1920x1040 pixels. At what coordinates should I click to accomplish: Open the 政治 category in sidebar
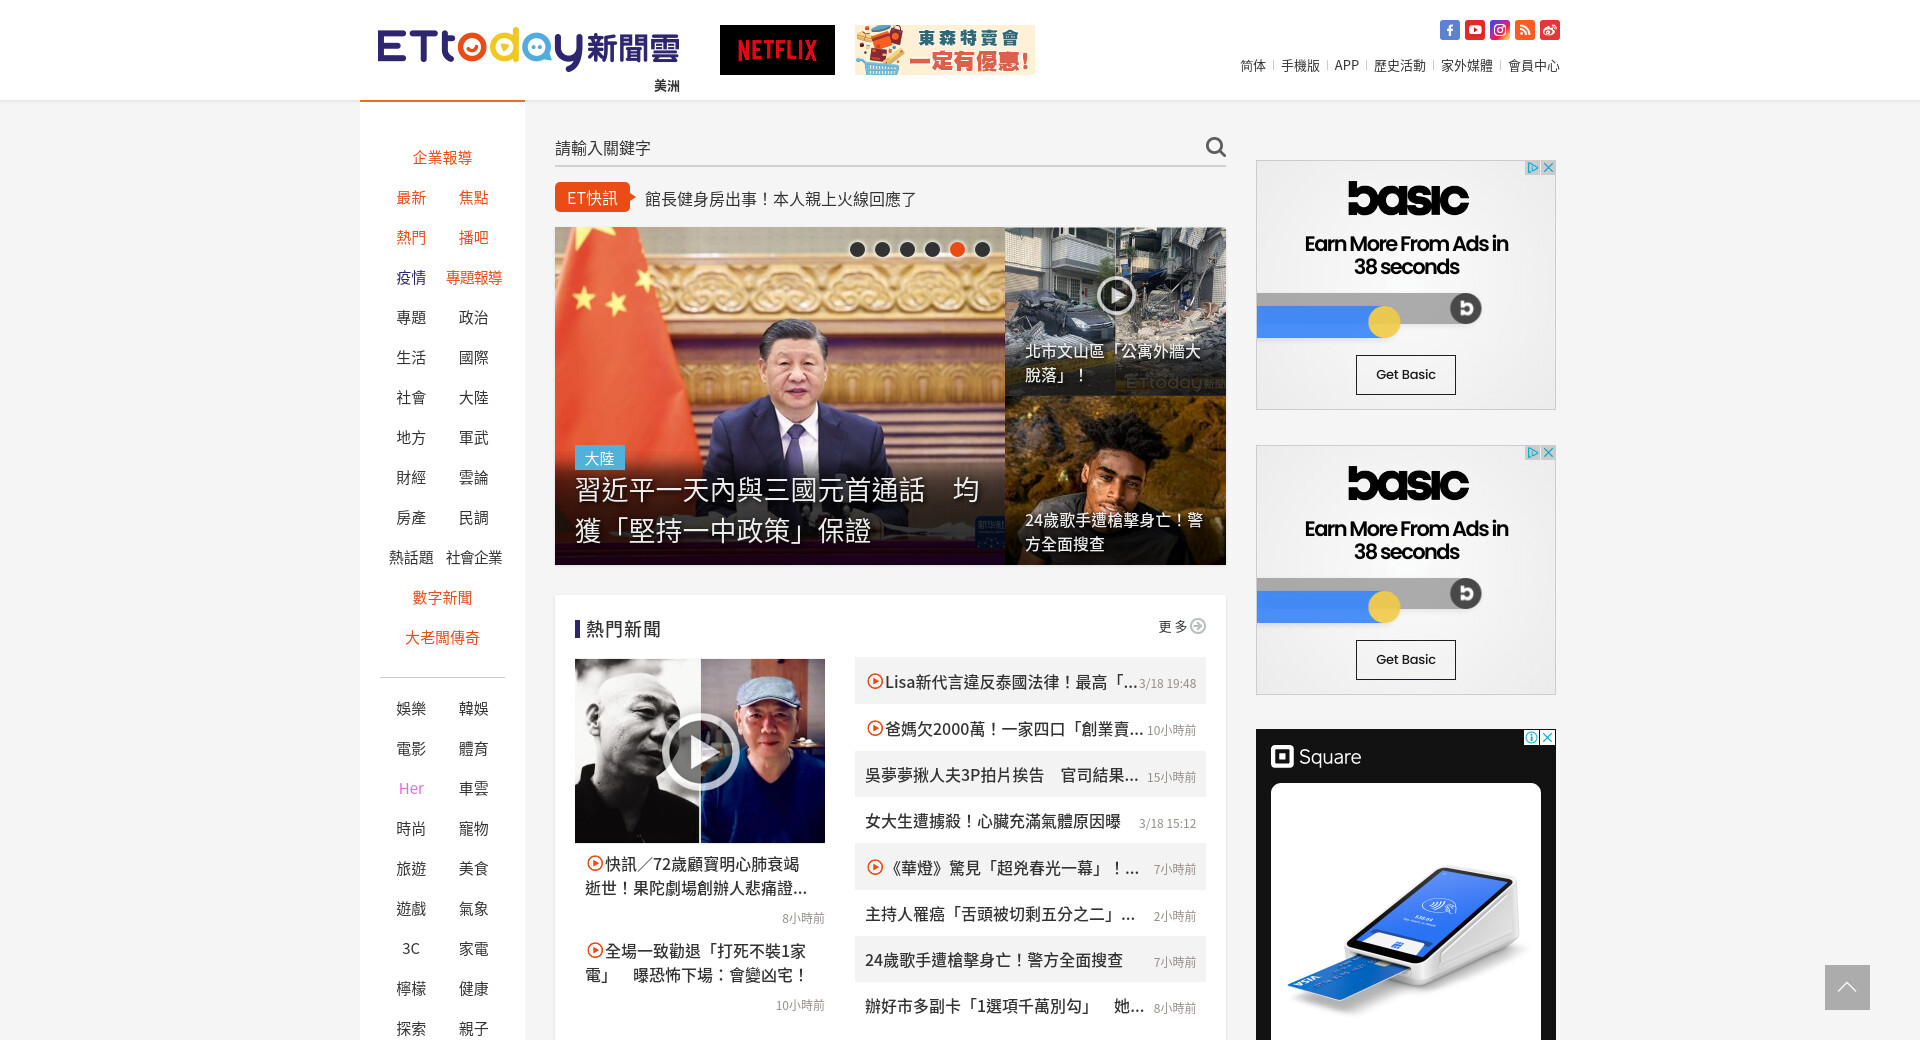tap(473, 317)
